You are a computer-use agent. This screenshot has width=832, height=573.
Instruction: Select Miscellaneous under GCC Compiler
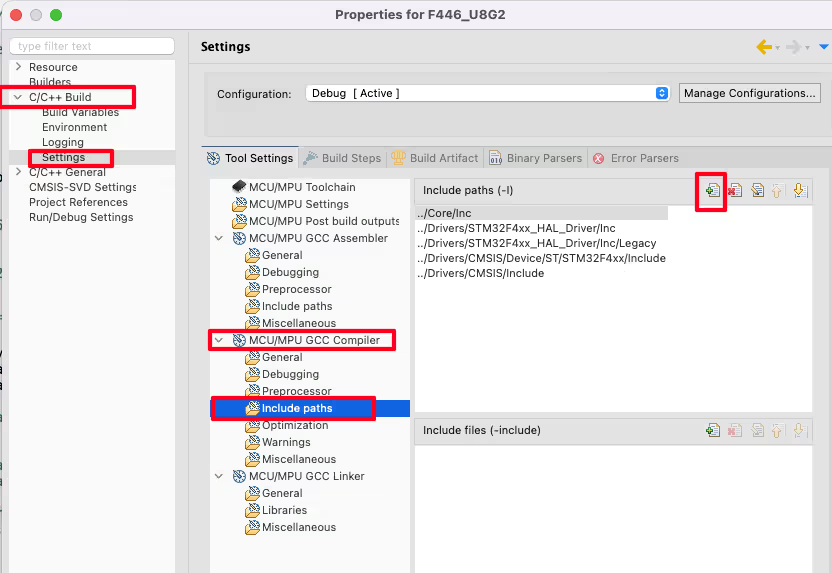[291, 459]
